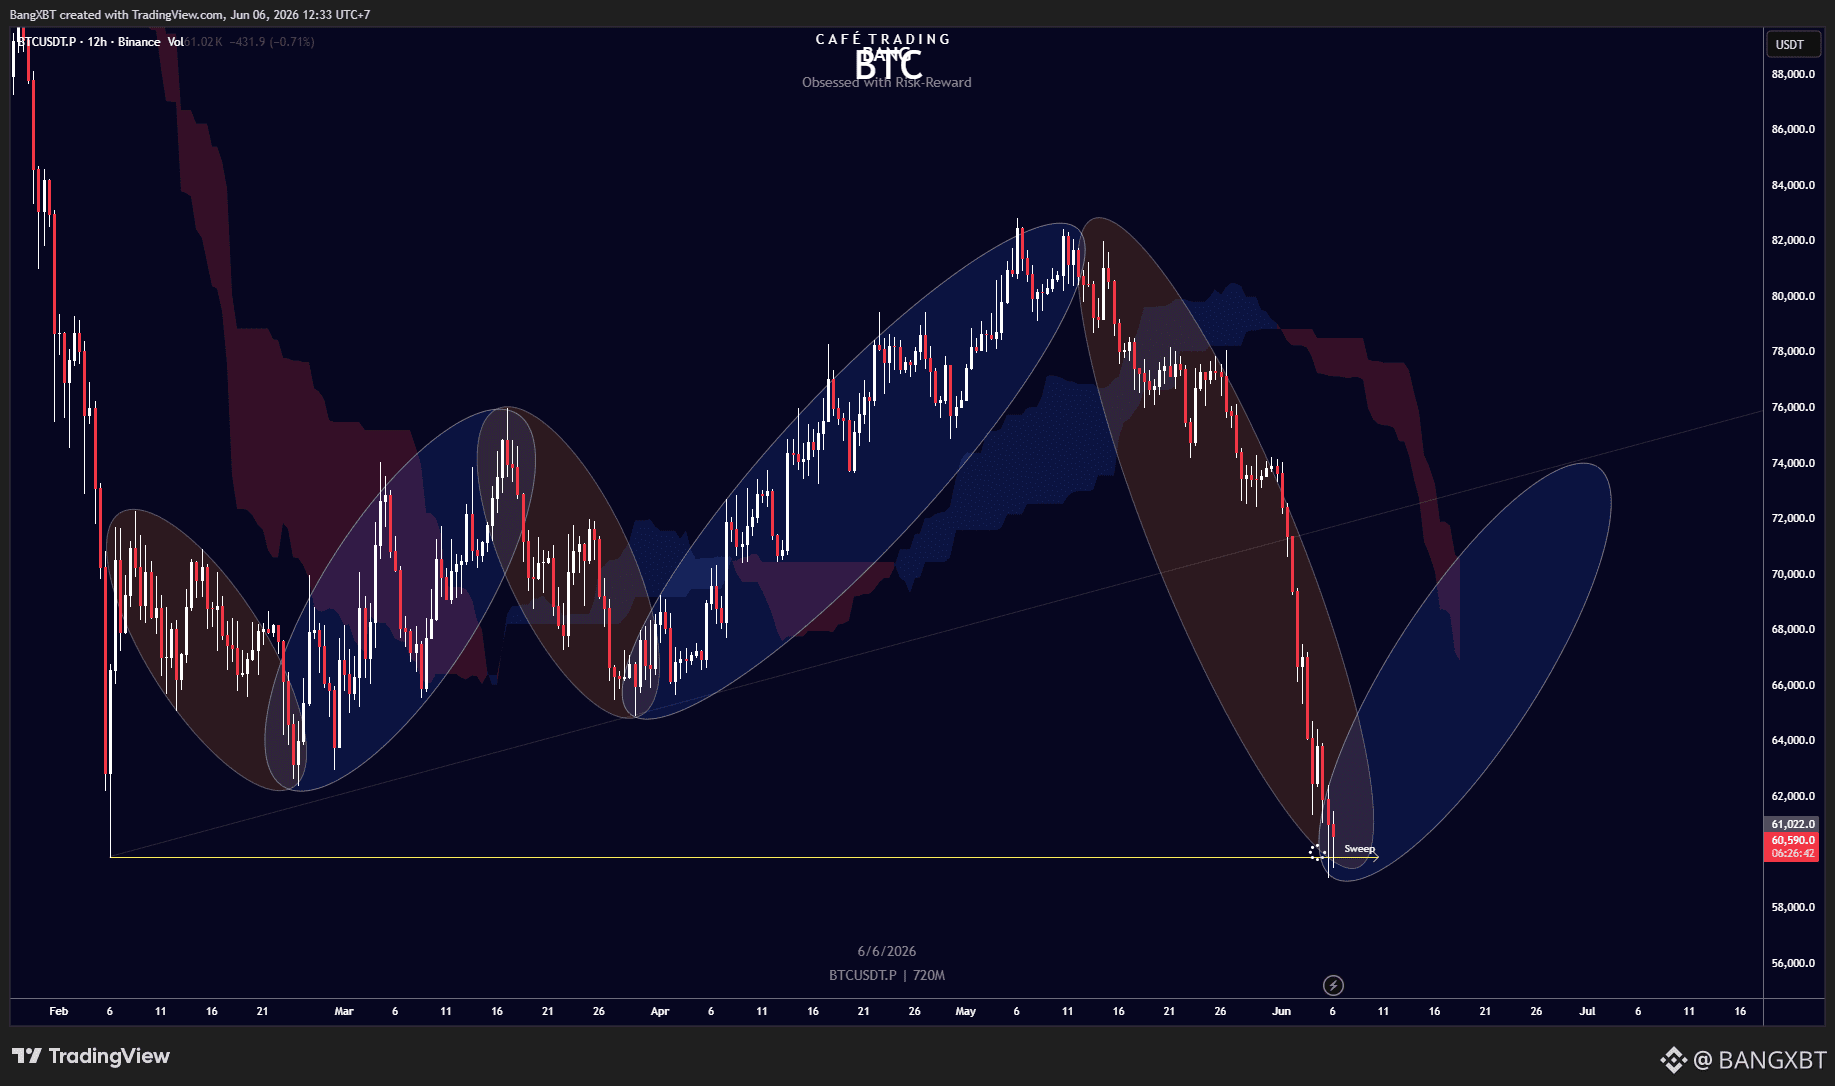The image size is (1835, 1086).
Task: Click the lightning bolt icon above the time axis
Action: pyautogui.click(x=1333, y=986)
